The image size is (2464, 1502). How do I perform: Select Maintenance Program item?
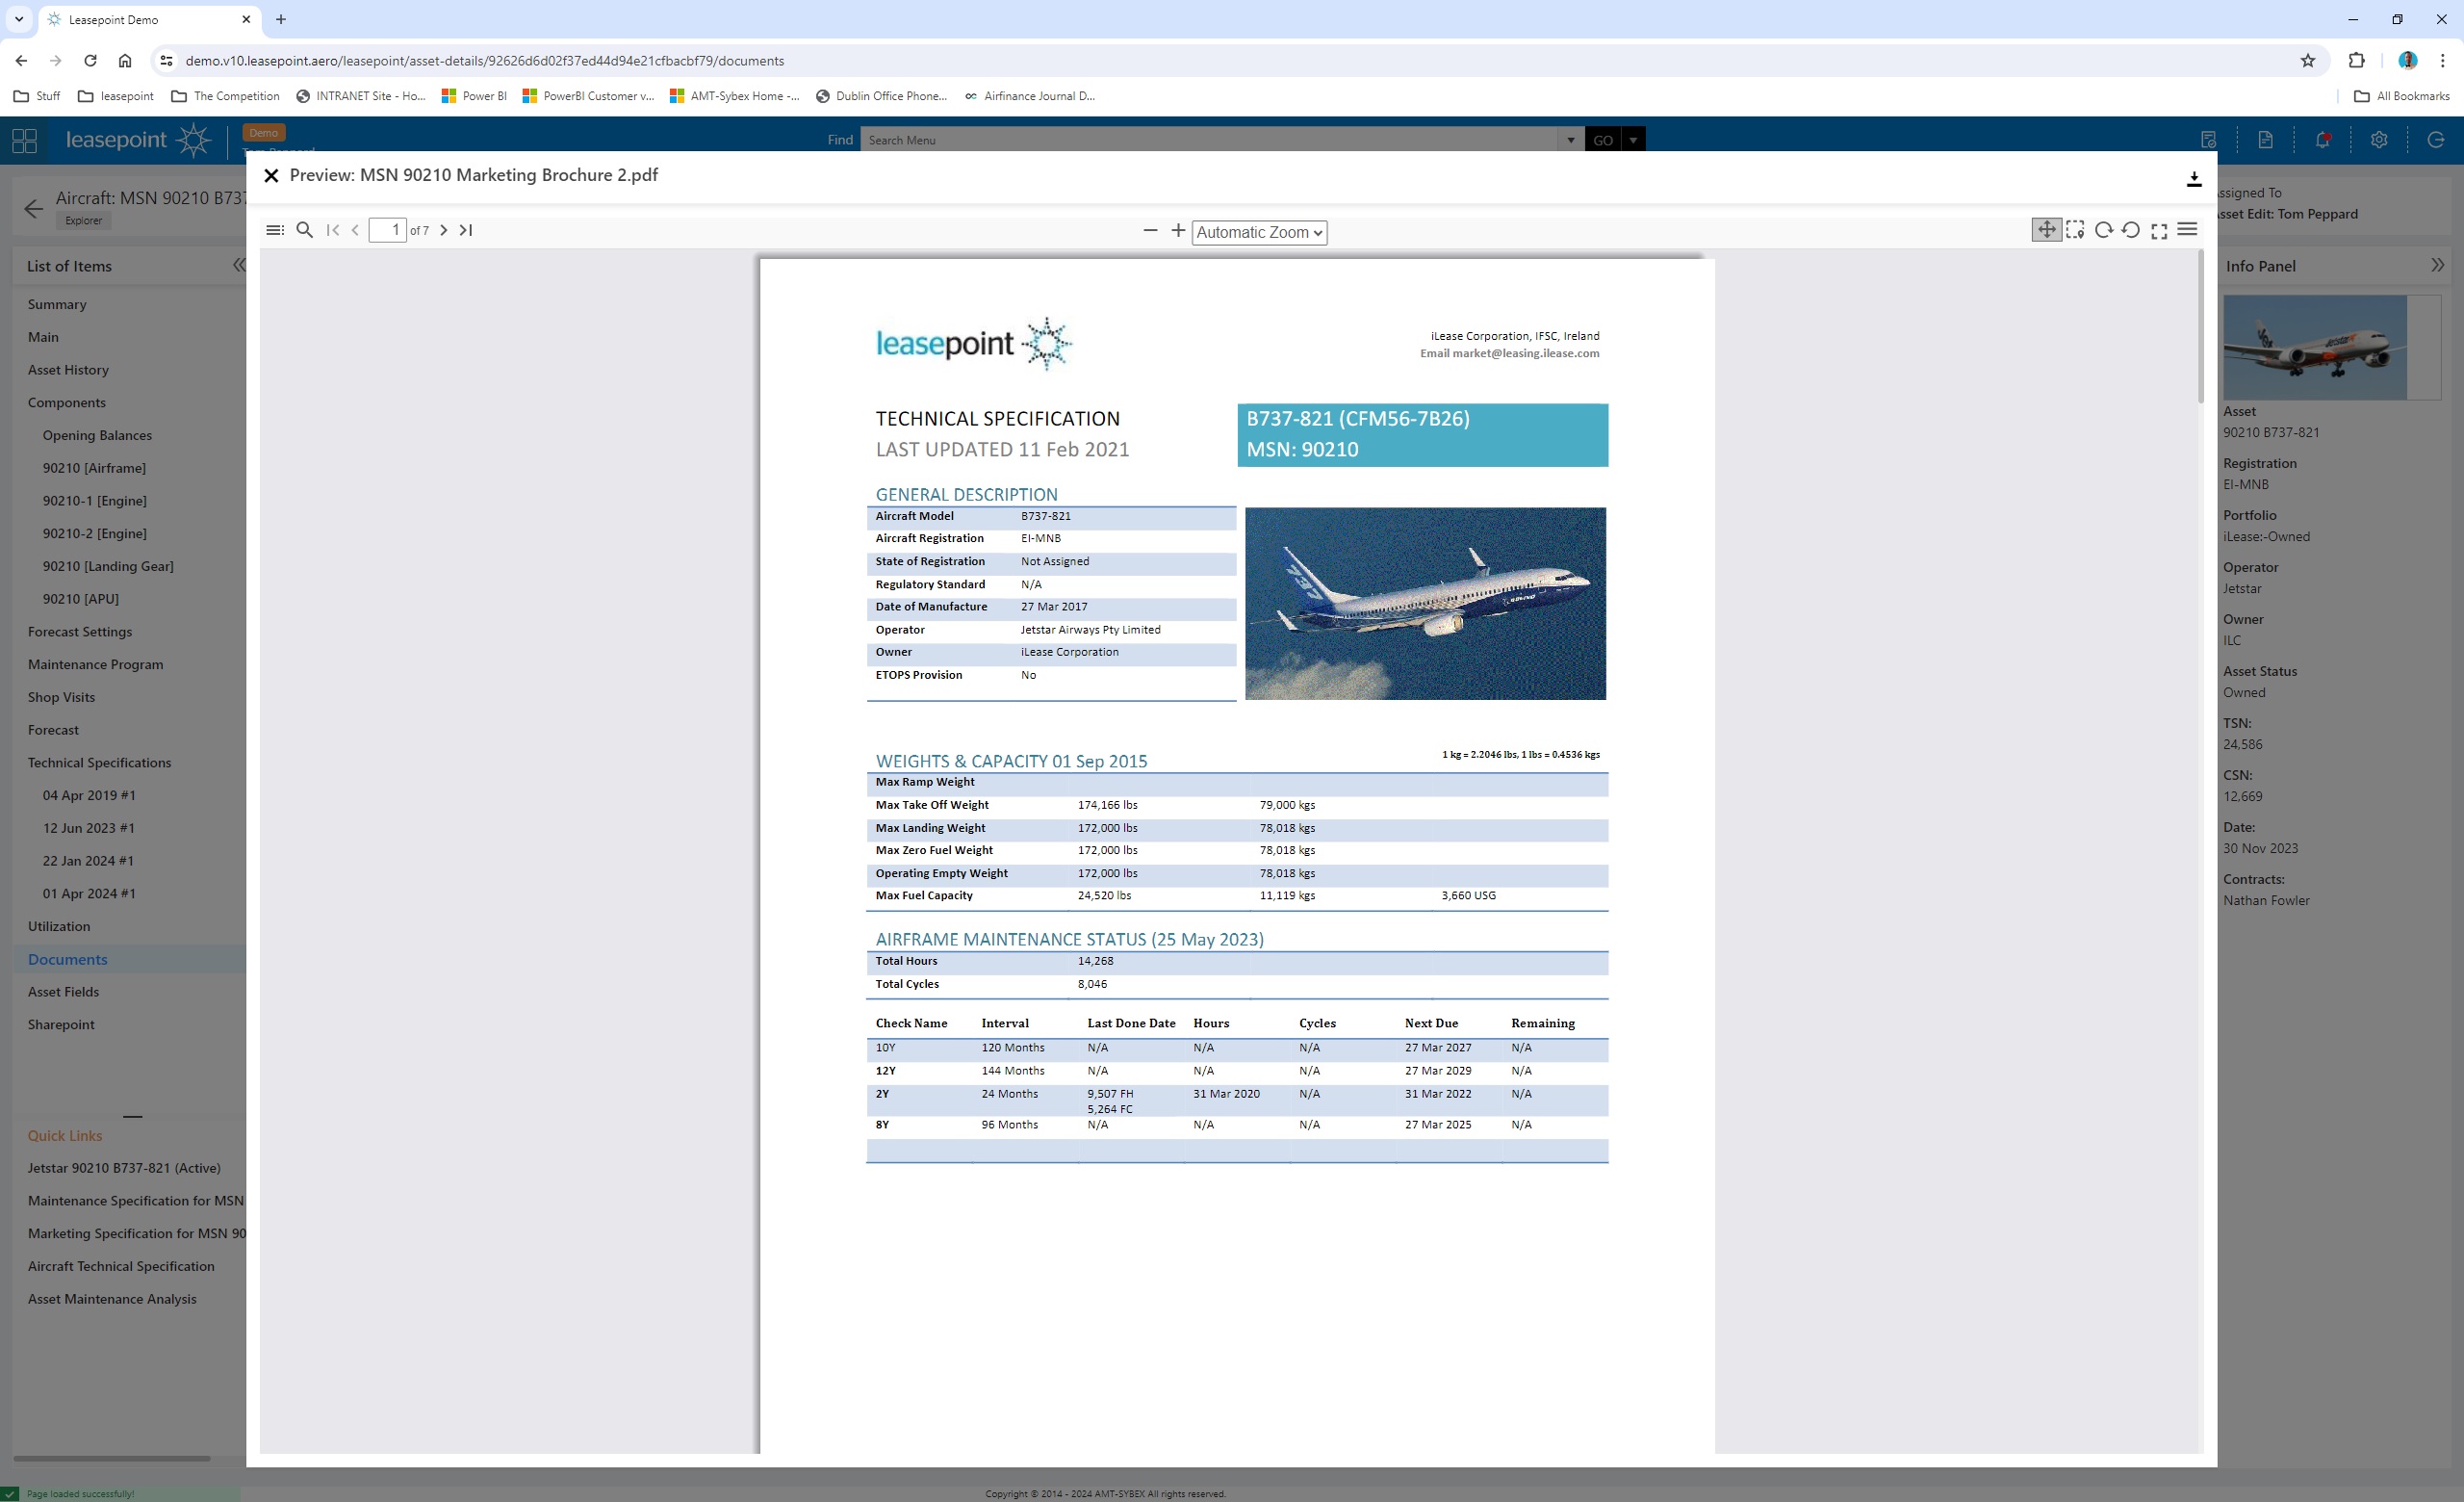(95, 664)
